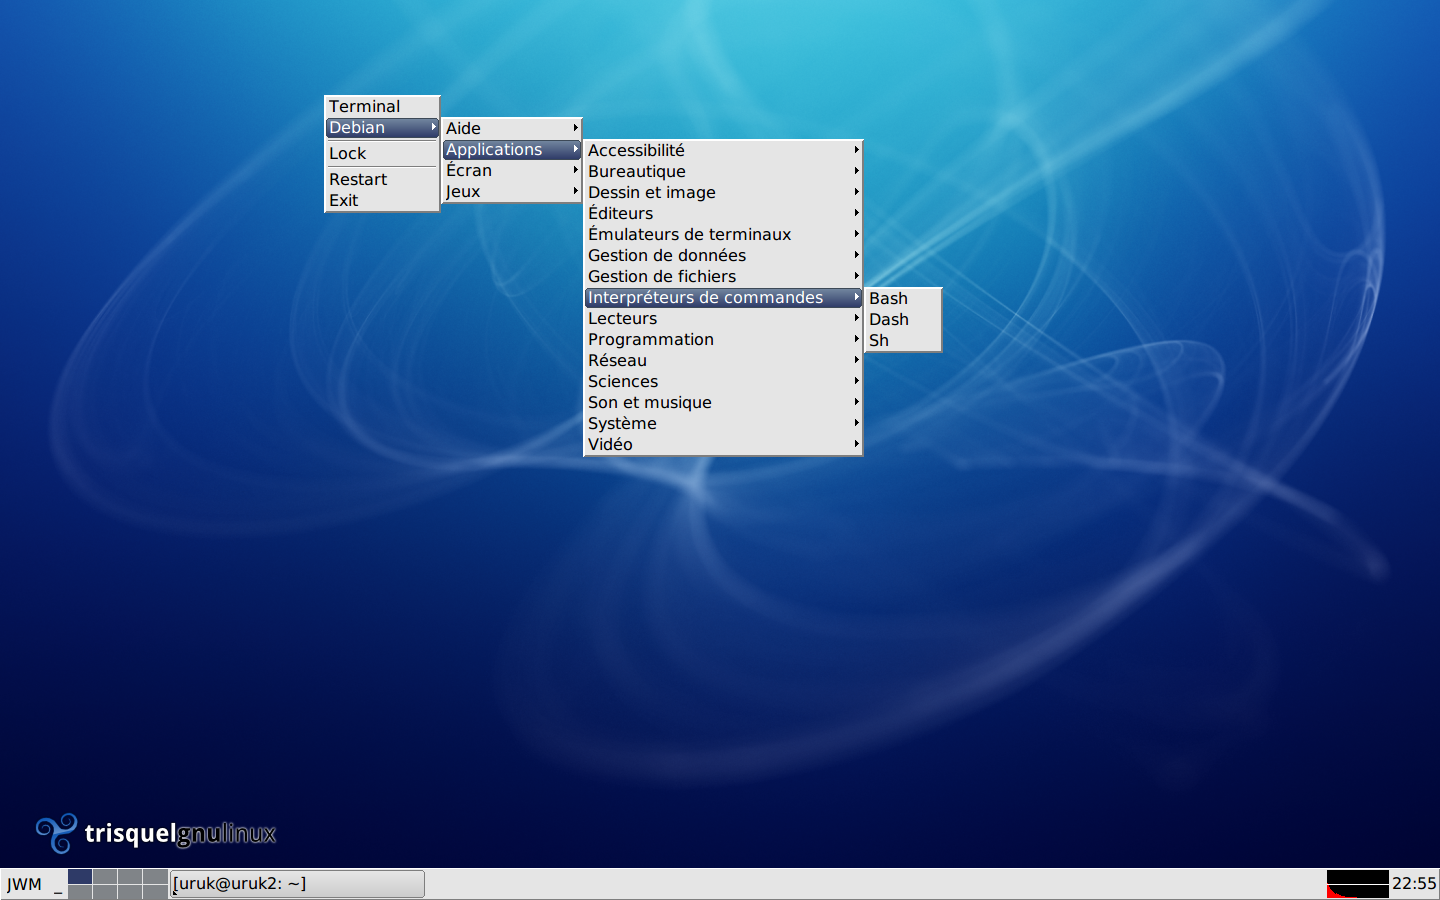Click the underscore show-desktop button
The image size is (1440, 900).
pos(58,884)
